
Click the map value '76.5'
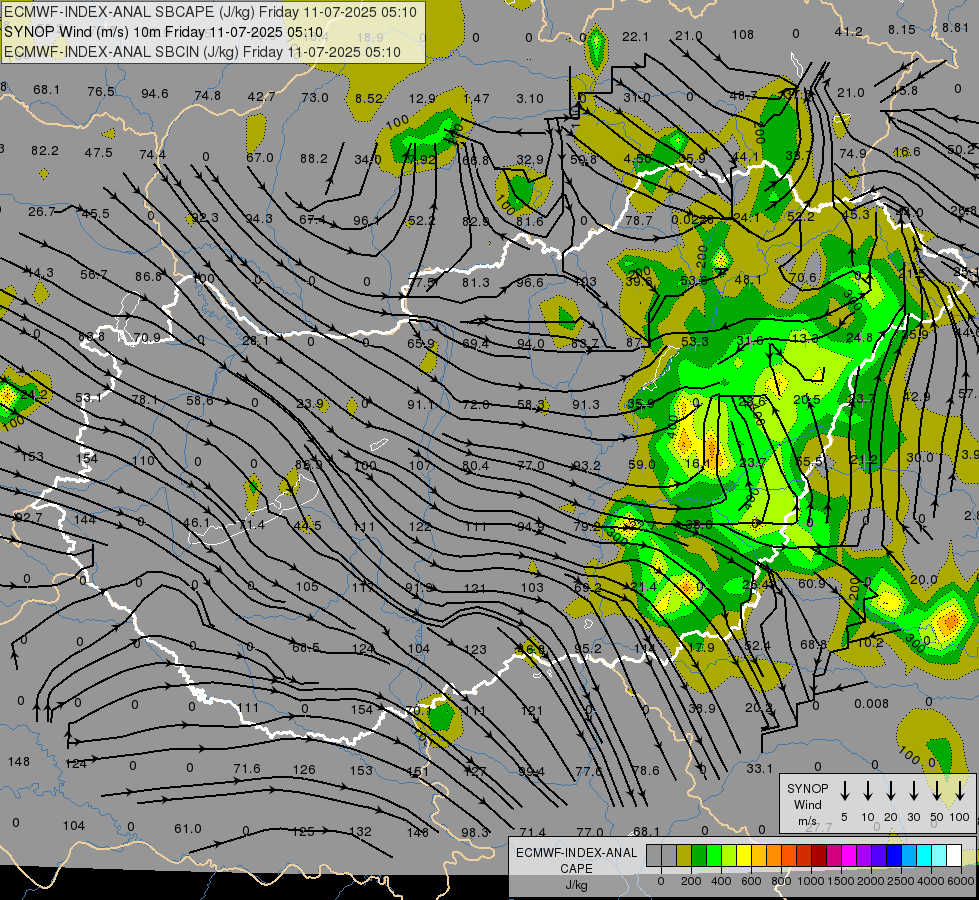101,92
